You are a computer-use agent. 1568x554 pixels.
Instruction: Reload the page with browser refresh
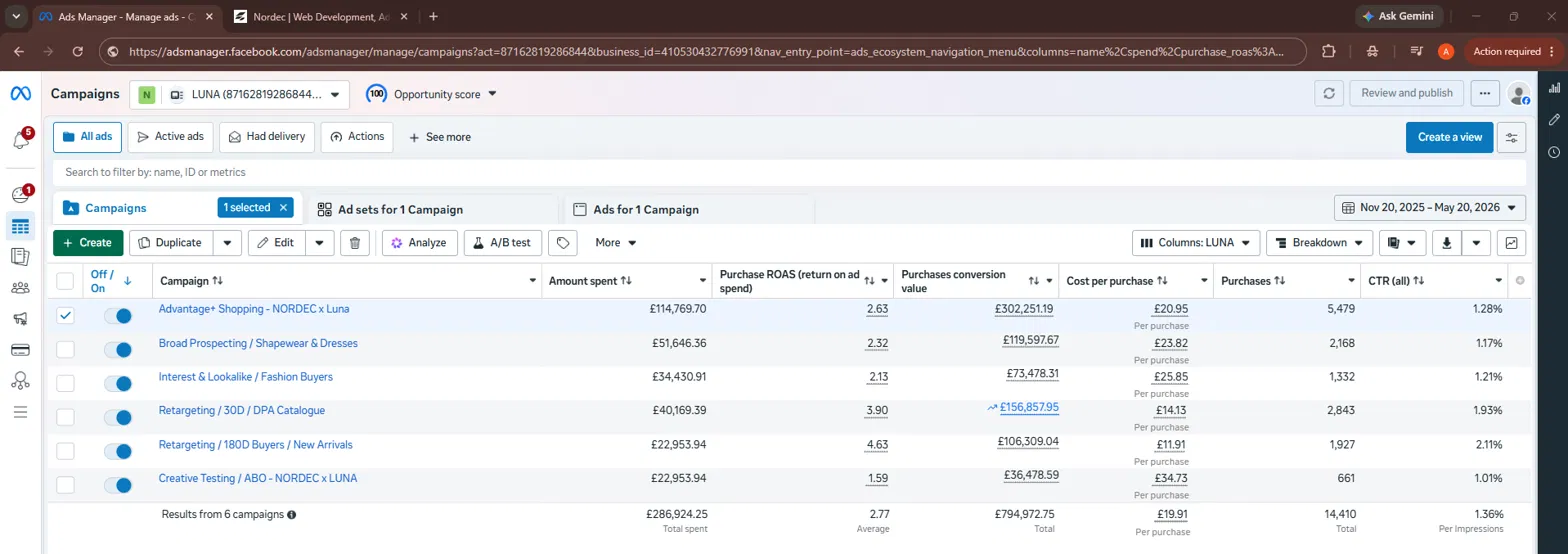(x=77, y=51)
